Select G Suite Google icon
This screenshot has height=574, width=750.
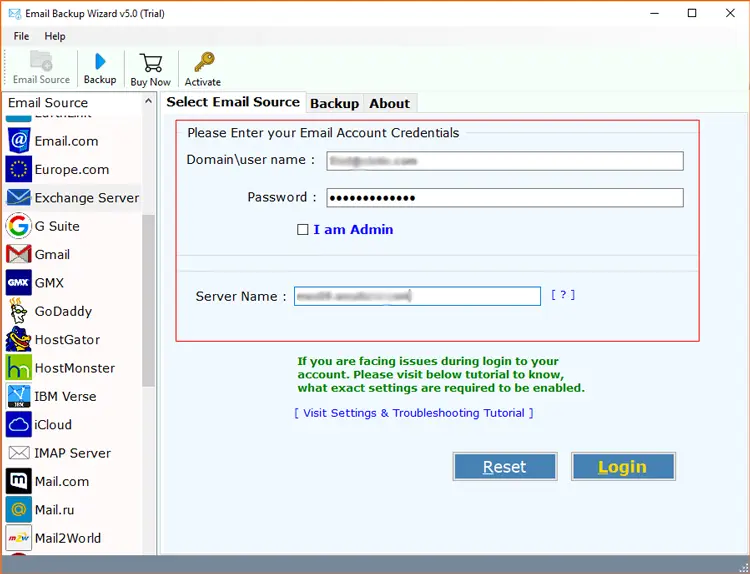point(19,226)
